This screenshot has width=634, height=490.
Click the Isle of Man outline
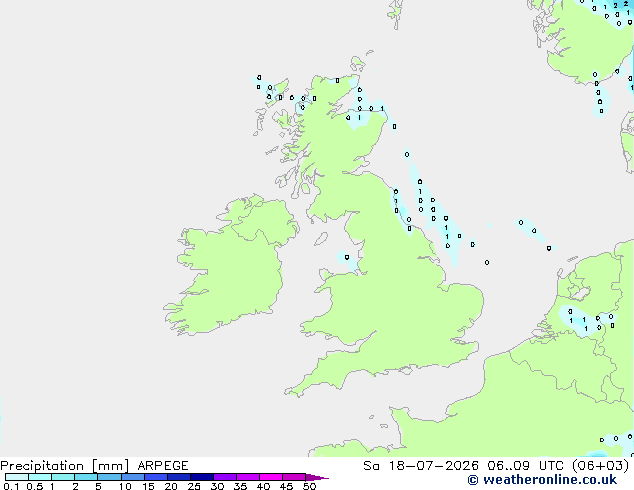[321, 239]
